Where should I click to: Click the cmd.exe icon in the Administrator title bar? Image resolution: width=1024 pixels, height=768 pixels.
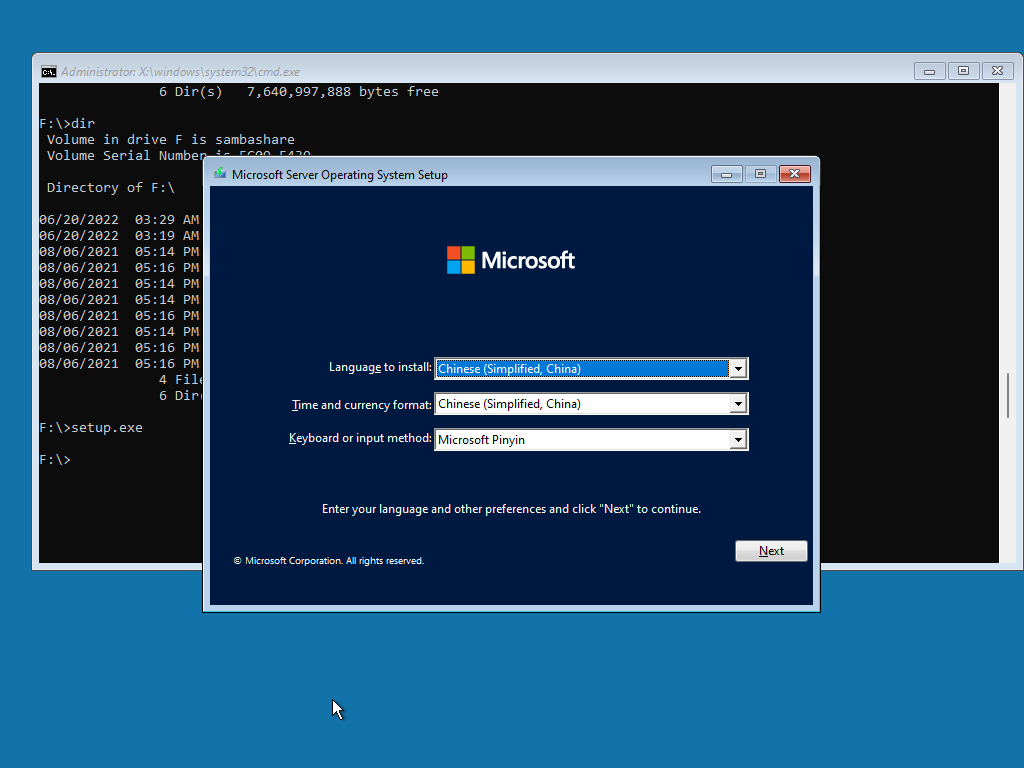click(48, 72)
